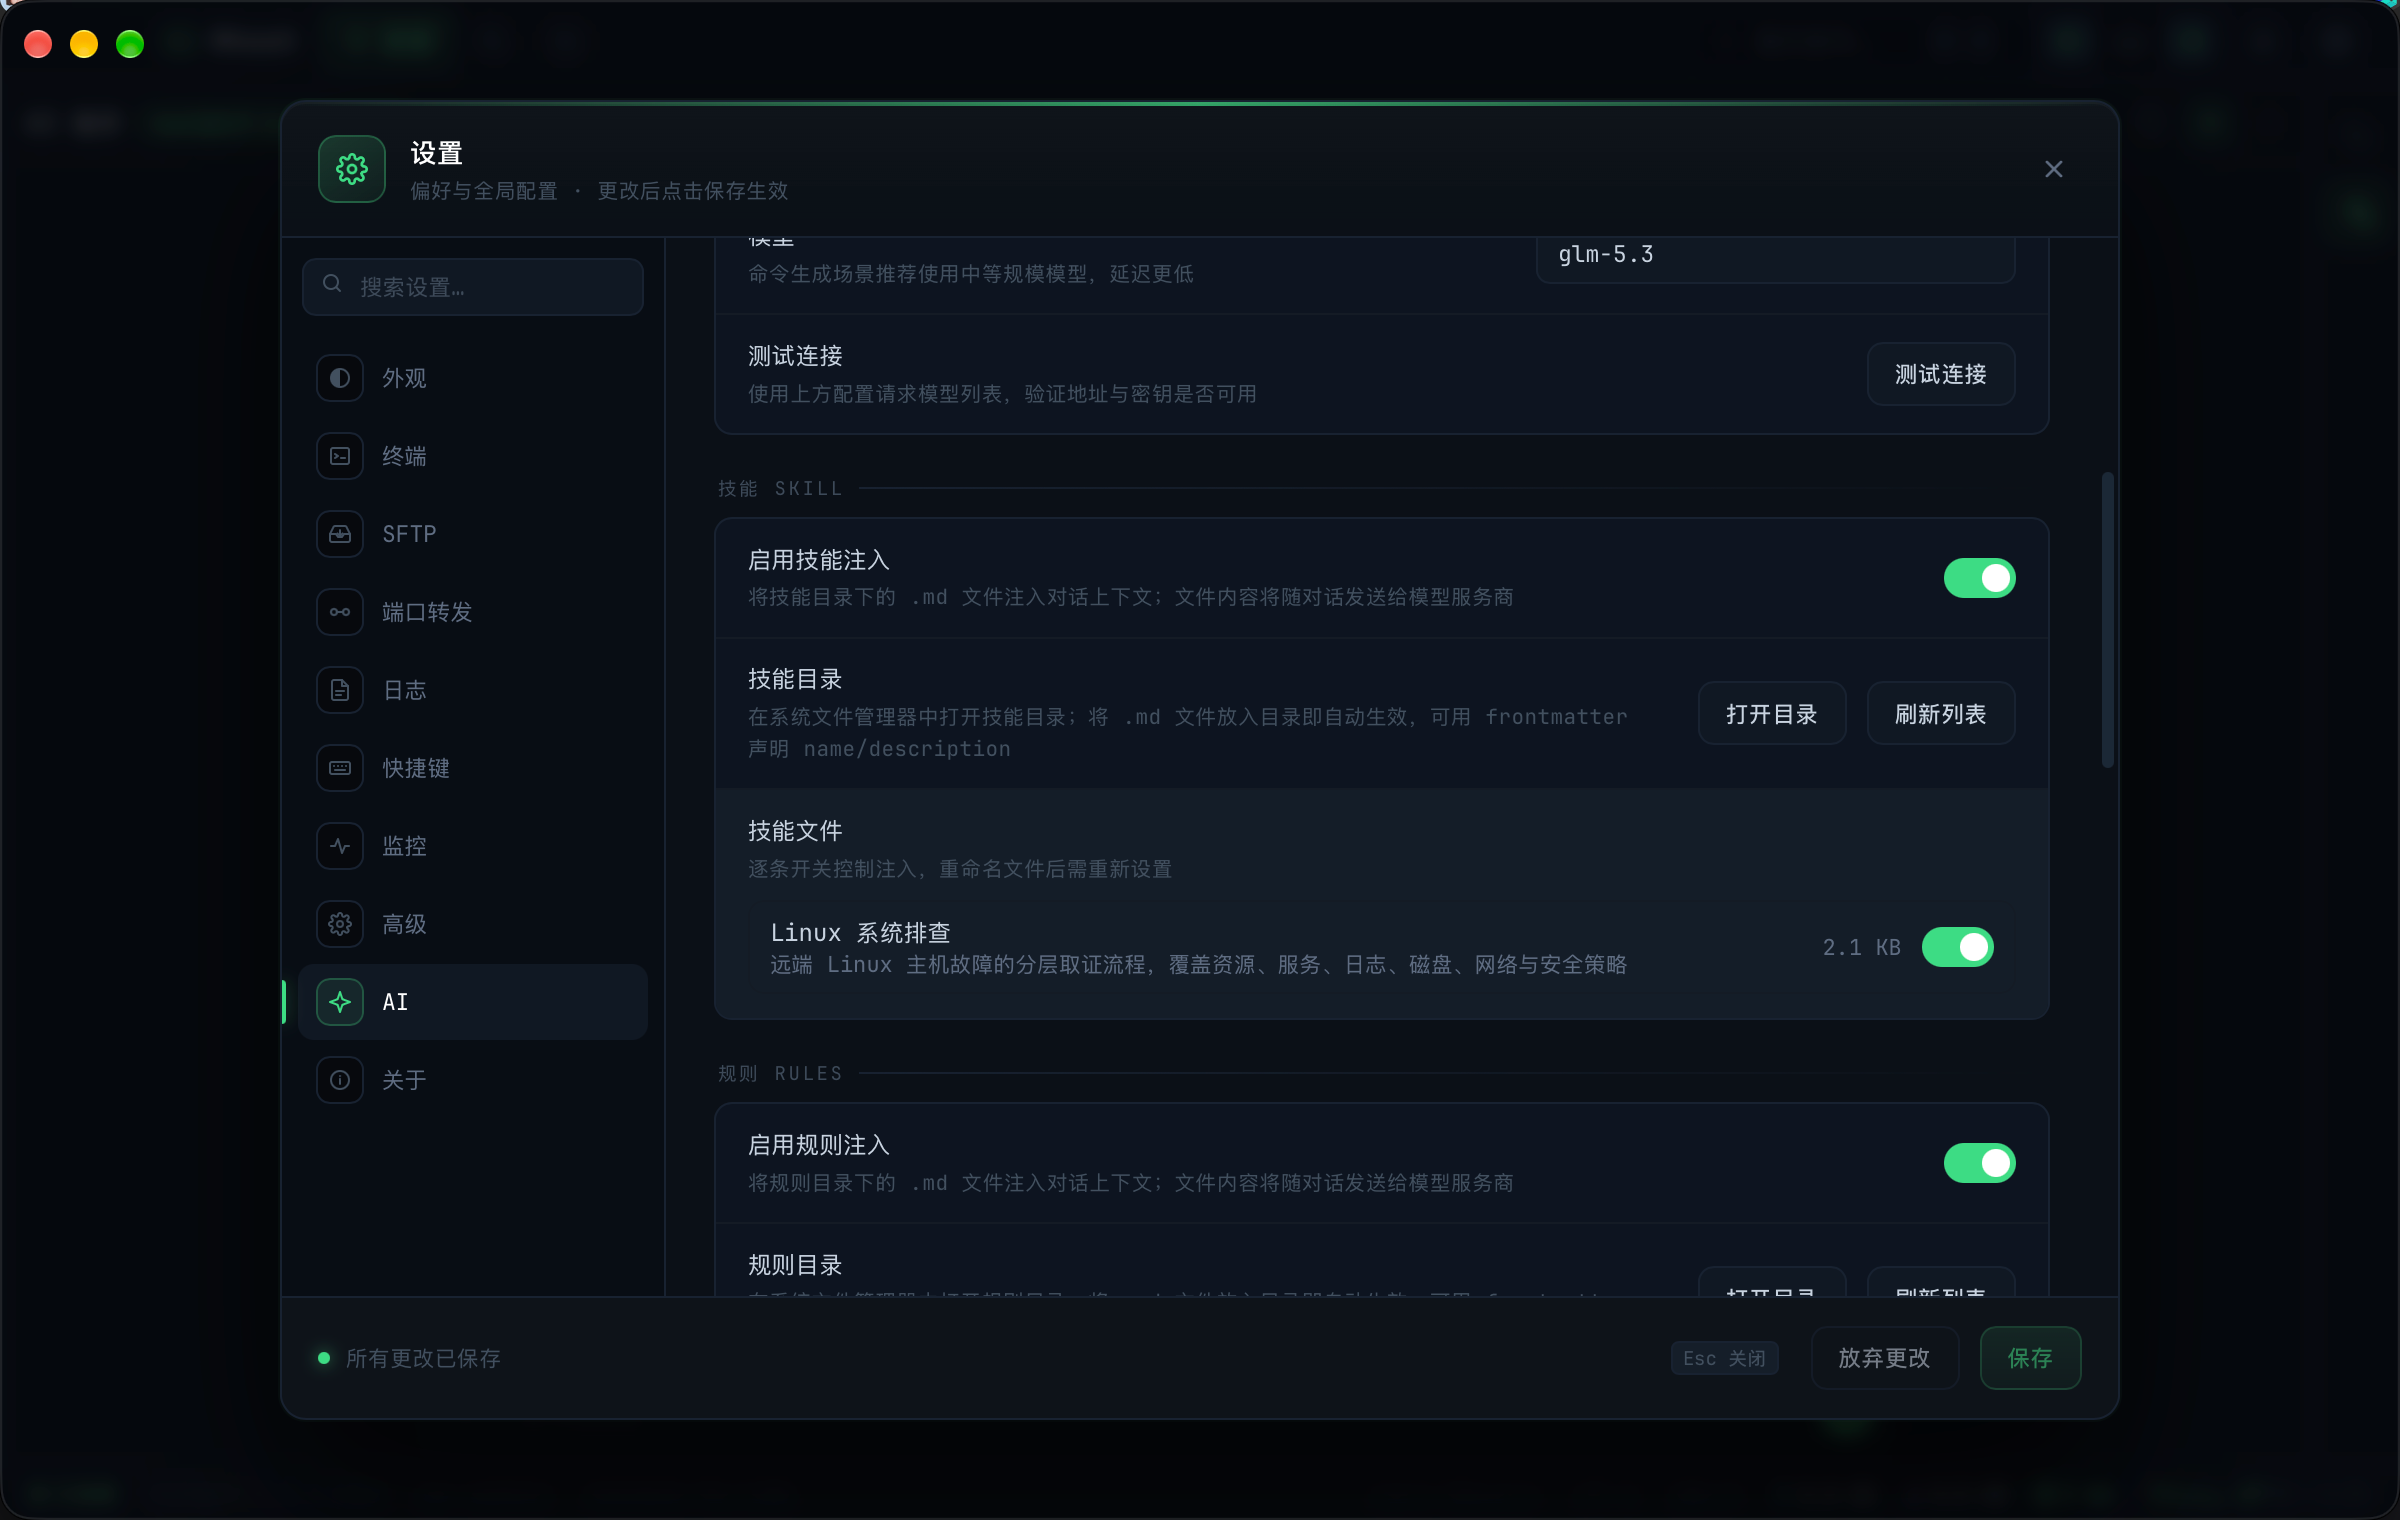Screen dimensions: 2400x1520
Task: Click the AI sparkle icon in sidebar
Action: [340, 1002]
